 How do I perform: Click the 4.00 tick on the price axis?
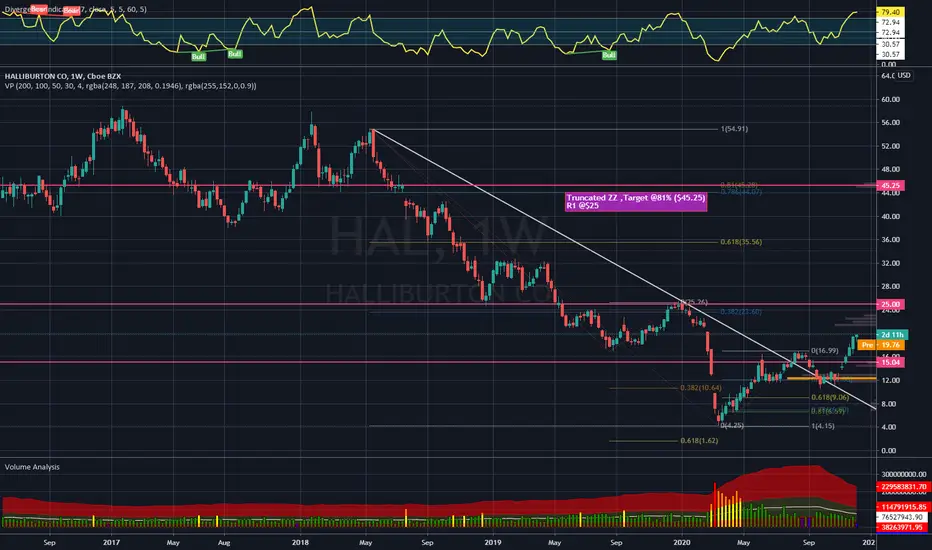coord(890,428)
